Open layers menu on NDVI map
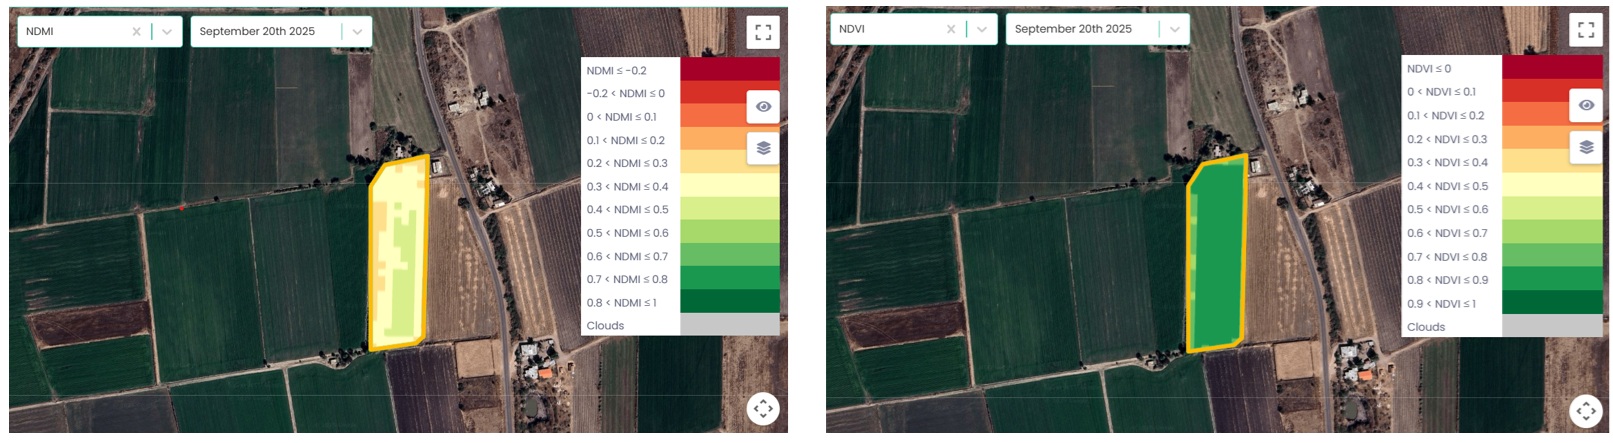 [1586, 147]
